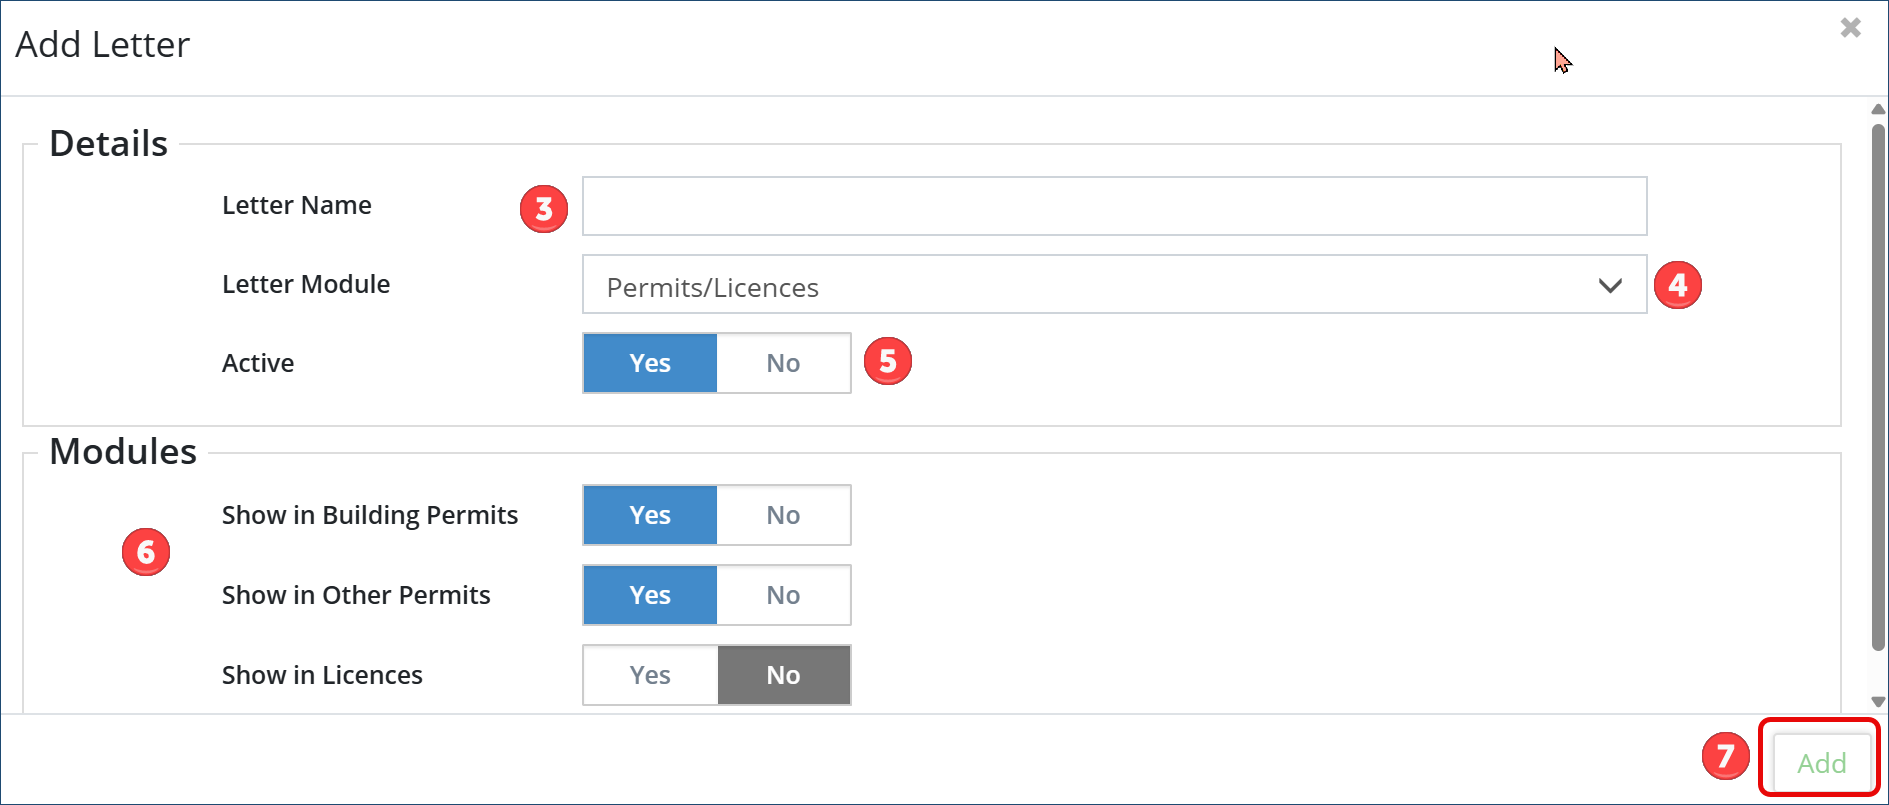
Task: Select No for Show in Licences
Action: pos(783,675)
